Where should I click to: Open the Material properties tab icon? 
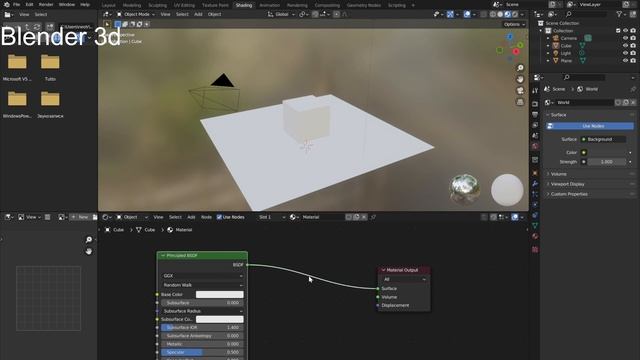click(x=535, y=236)
